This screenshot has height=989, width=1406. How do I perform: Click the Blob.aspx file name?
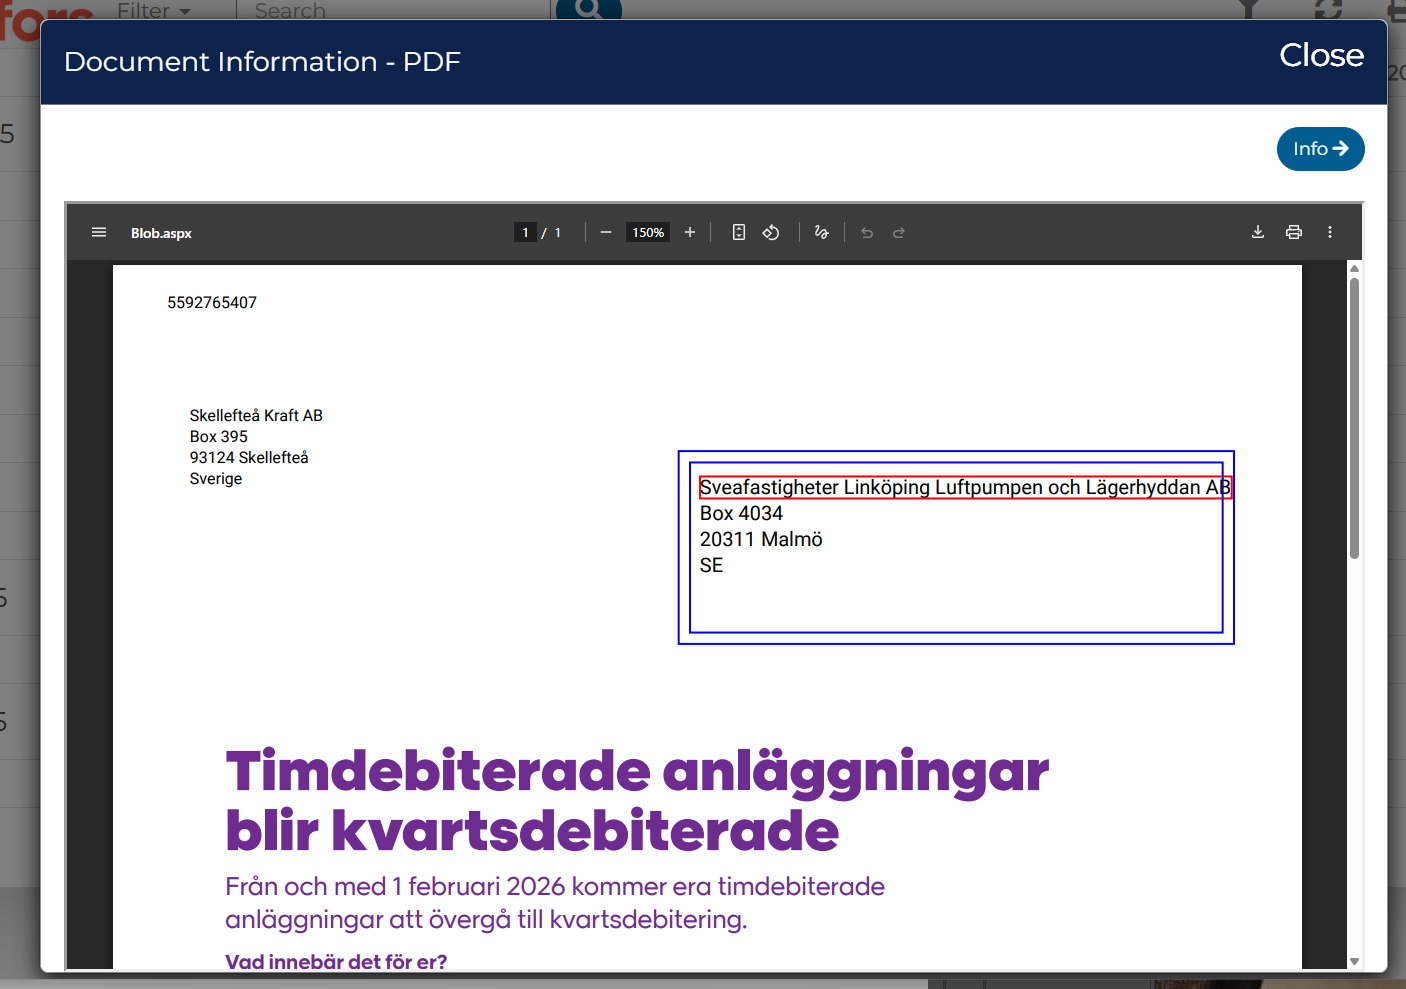161,233
